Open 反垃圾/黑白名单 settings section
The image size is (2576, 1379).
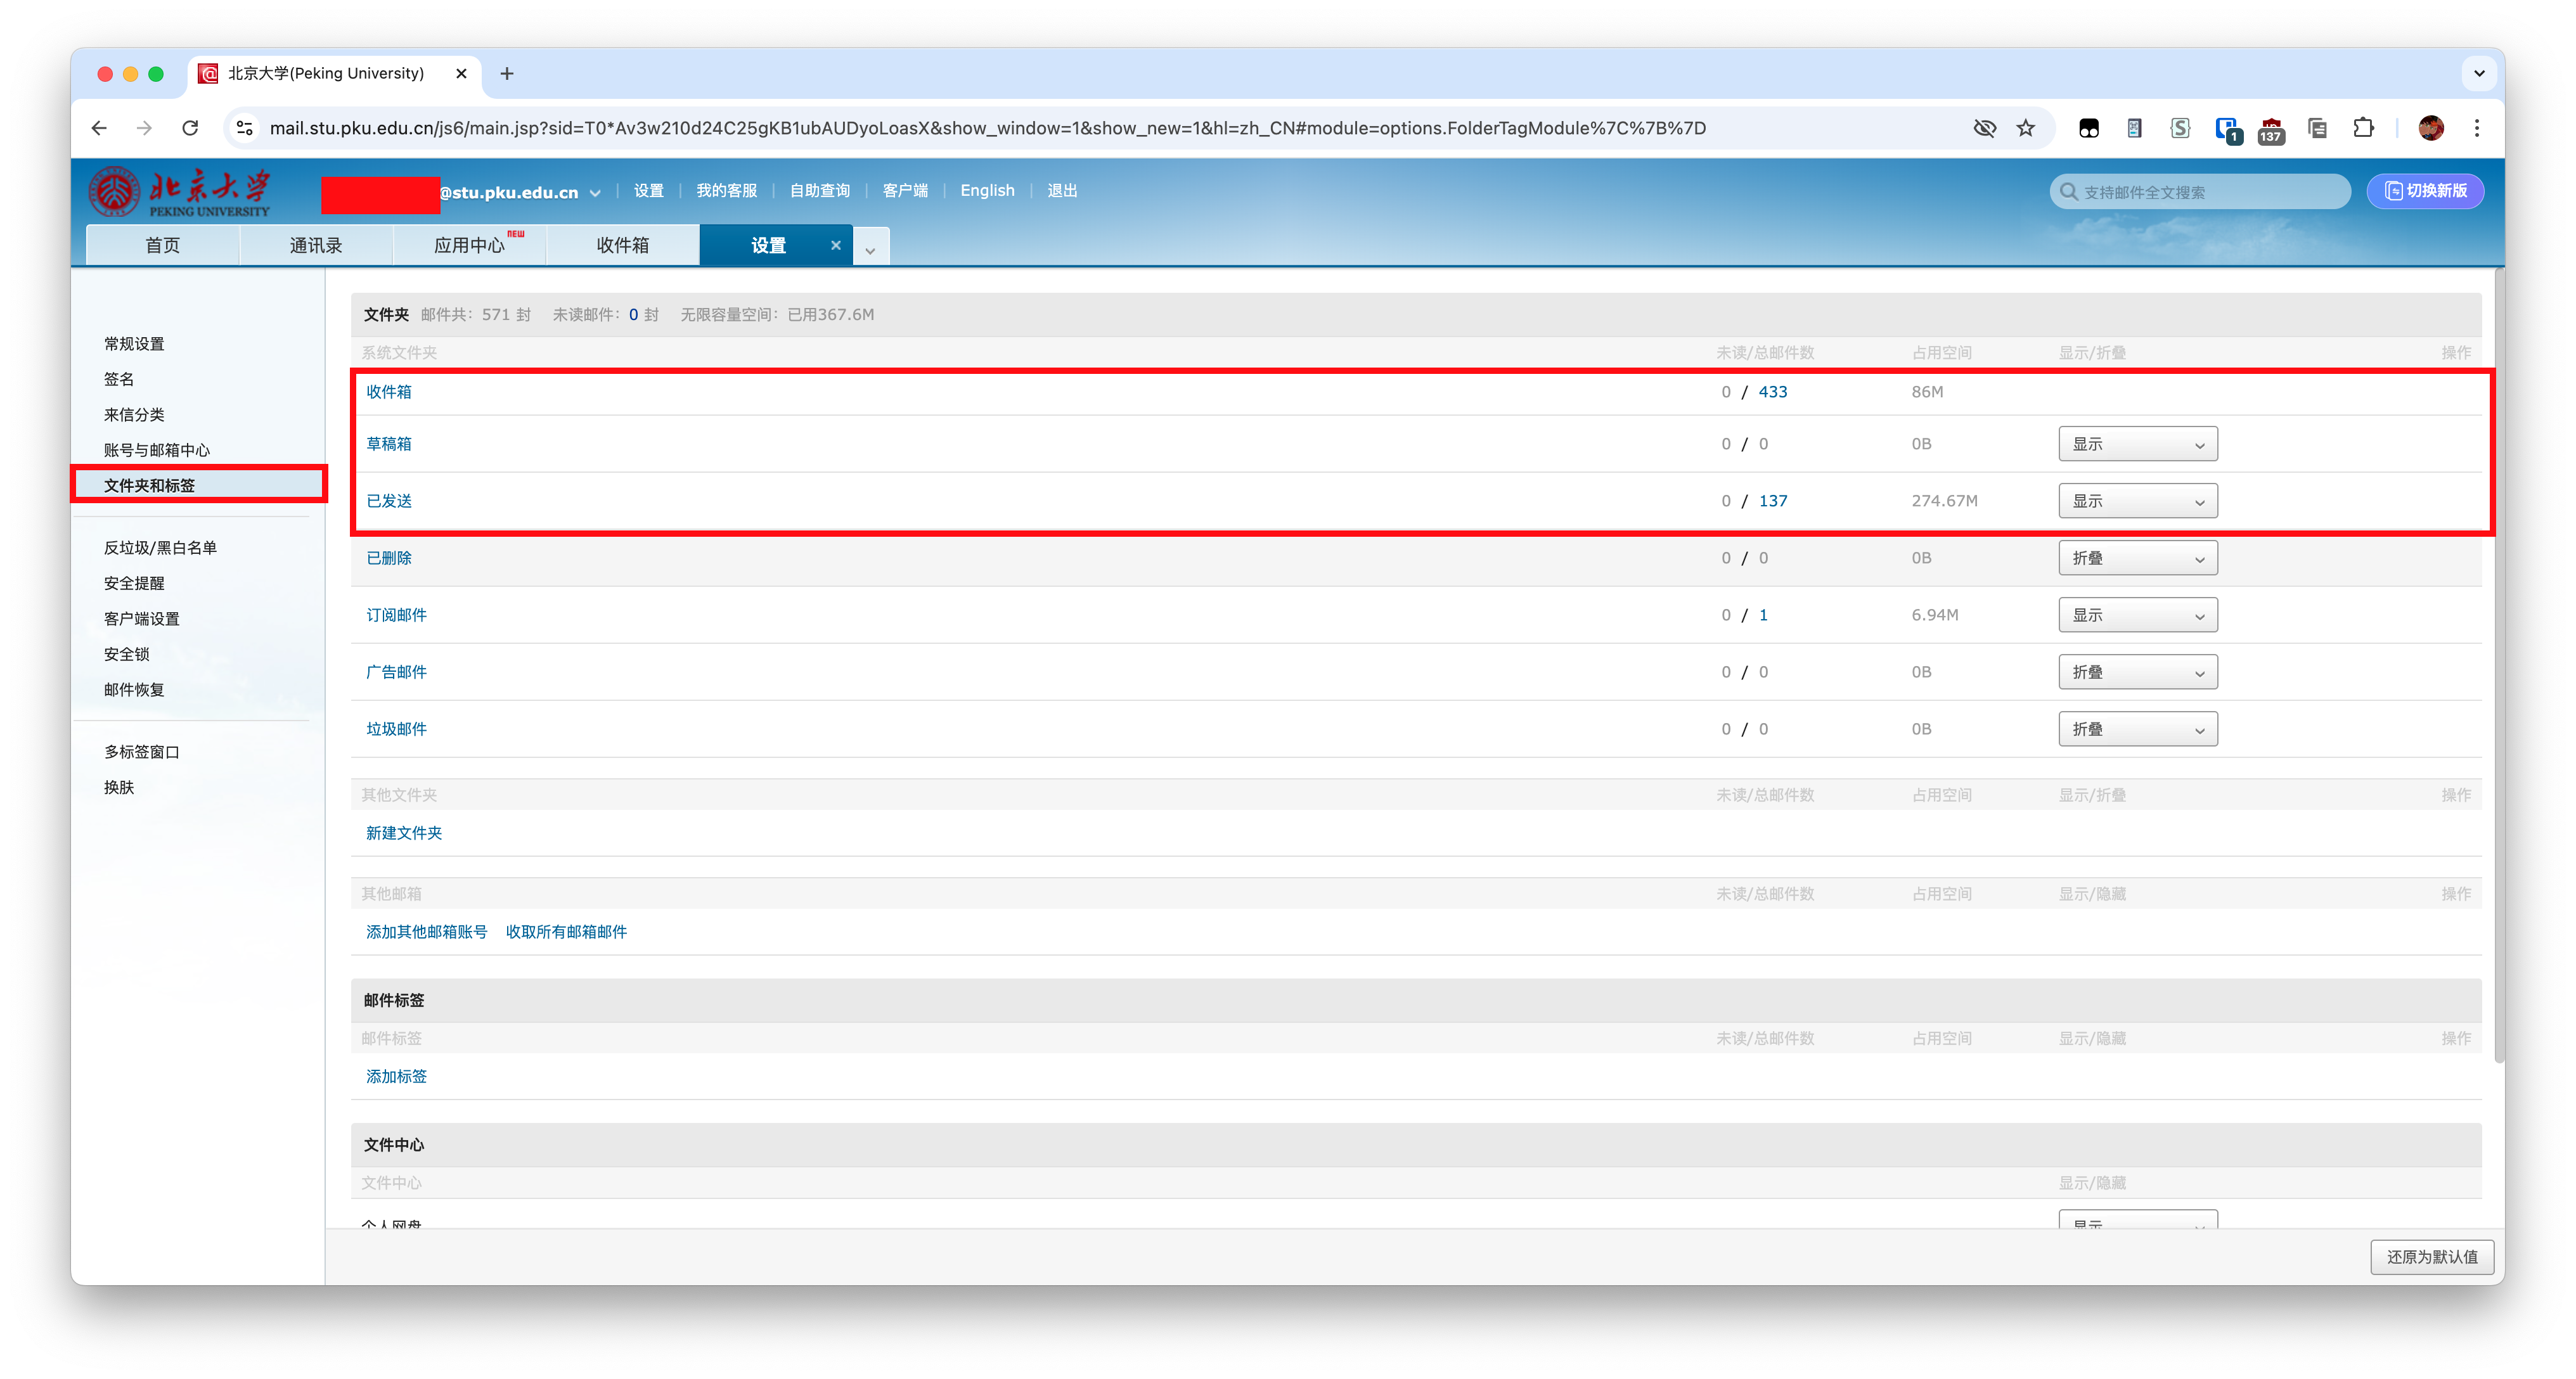[160, 548]
